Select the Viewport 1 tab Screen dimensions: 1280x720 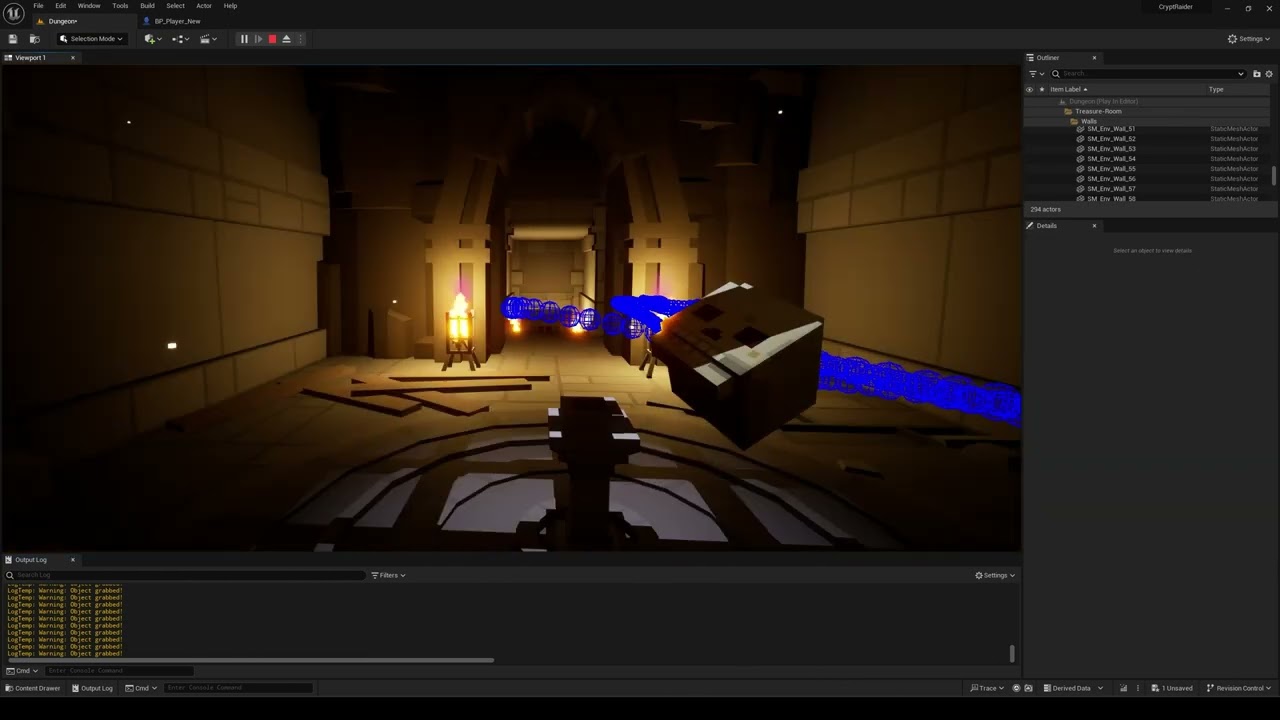pyautogui.click(x=30, y=58)
